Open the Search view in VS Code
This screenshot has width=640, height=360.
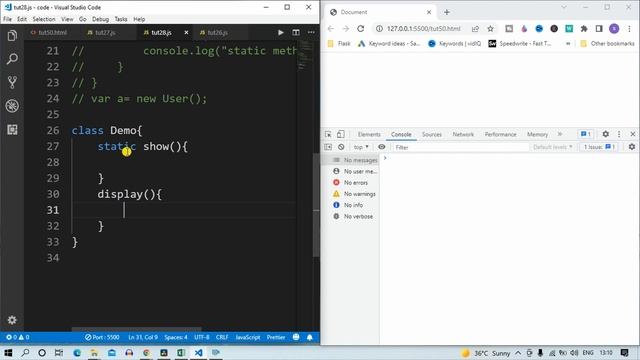12,59
